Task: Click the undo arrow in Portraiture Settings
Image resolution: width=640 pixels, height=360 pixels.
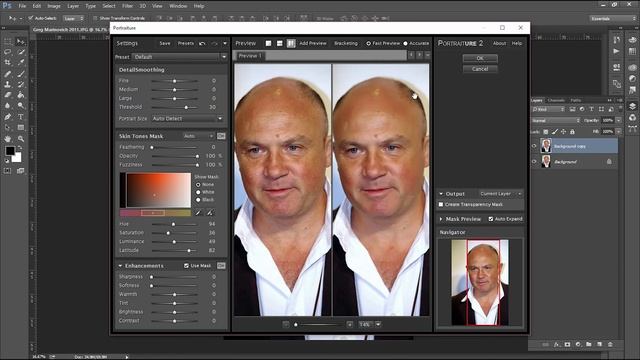Action: pos(202,43)
